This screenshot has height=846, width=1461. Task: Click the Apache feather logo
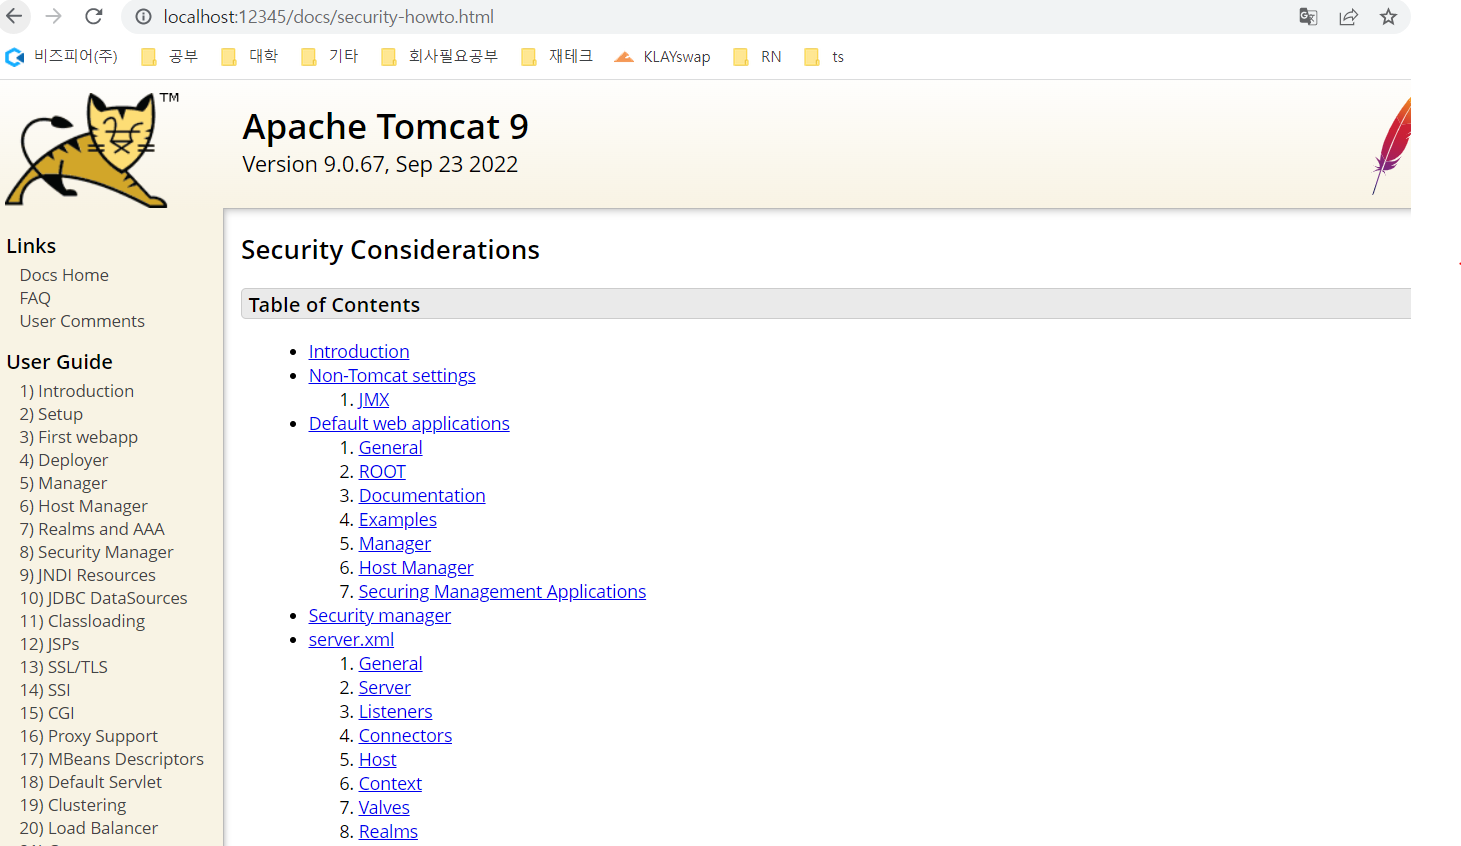click(1391, 146)
